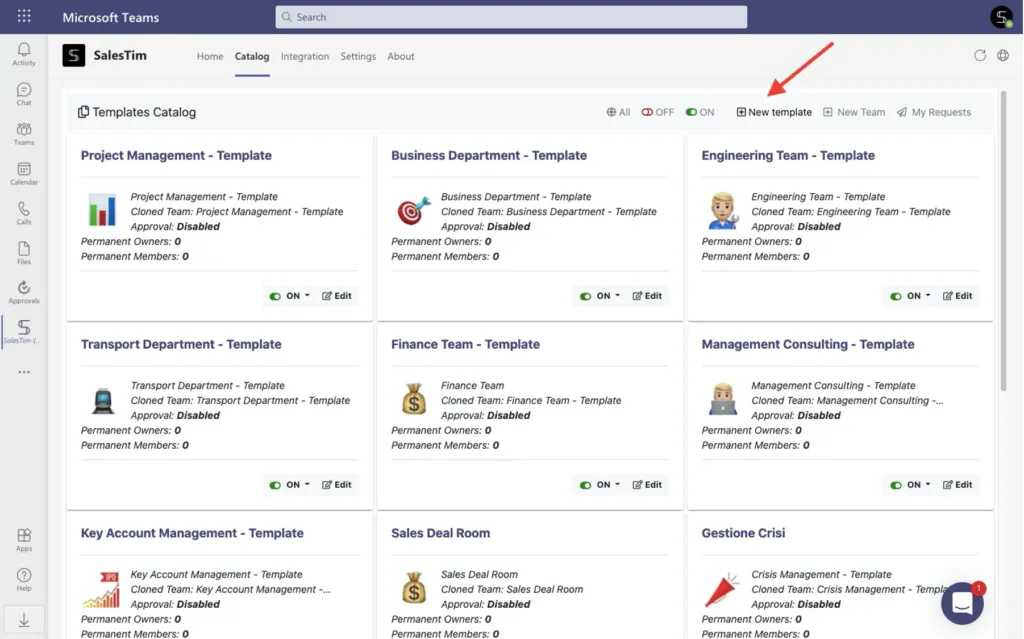Open Approvals in the left sidebar
The height and width of the screenshot is (639, 1024).
pos(24,292)
